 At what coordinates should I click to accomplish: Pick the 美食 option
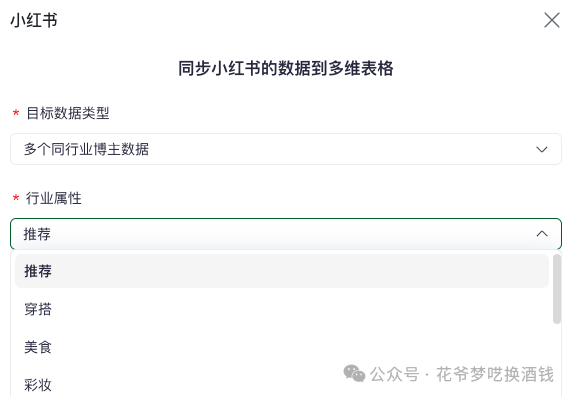(x=282, y=347)
